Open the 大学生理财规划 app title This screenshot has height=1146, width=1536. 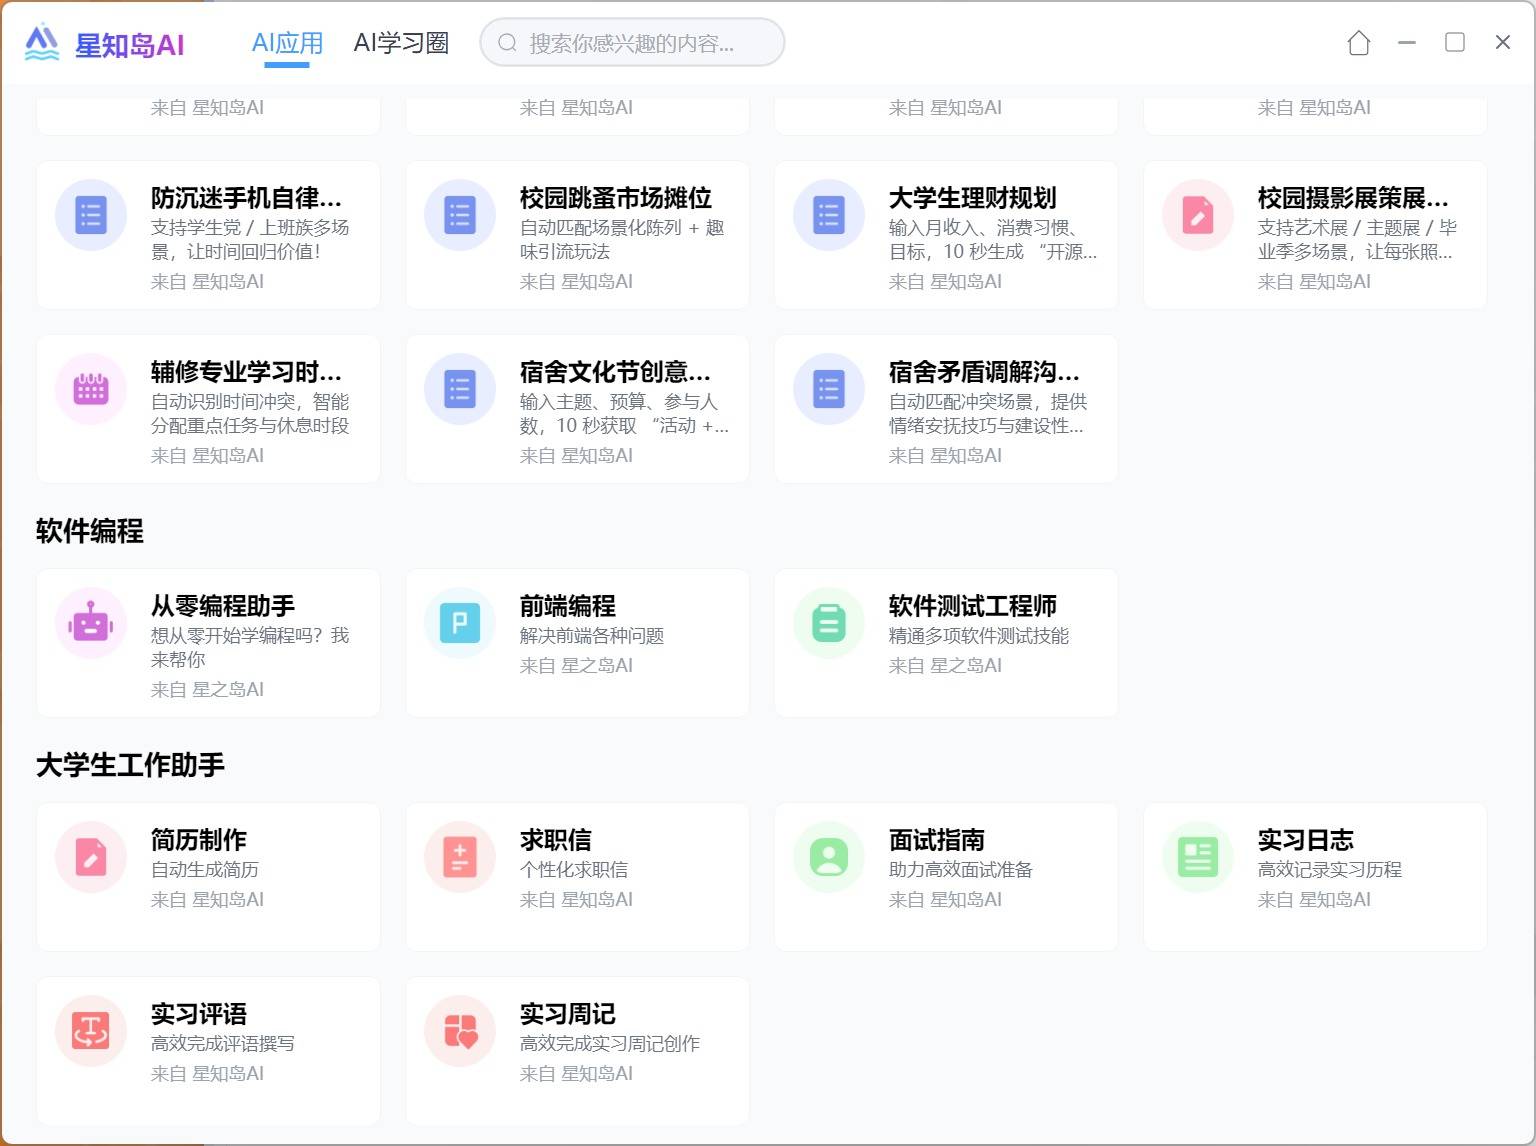tap(972, 198)
